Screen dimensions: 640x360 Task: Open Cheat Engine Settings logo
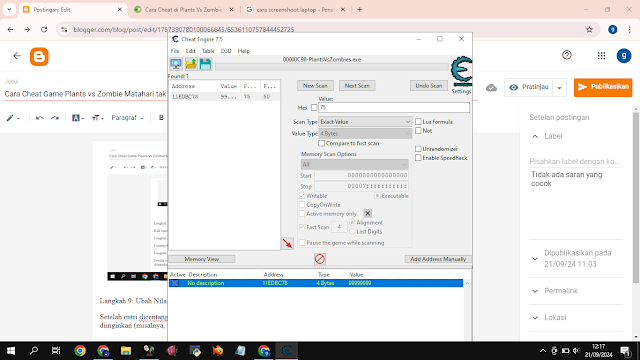point(461,71)
